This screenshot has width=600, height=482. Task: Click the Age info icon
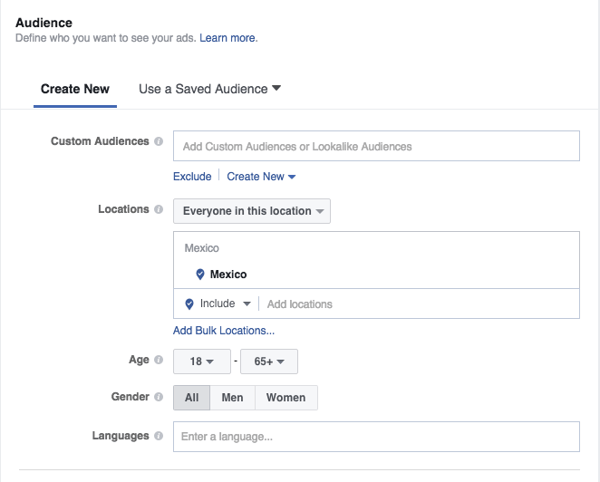click(x=158, y=360)
